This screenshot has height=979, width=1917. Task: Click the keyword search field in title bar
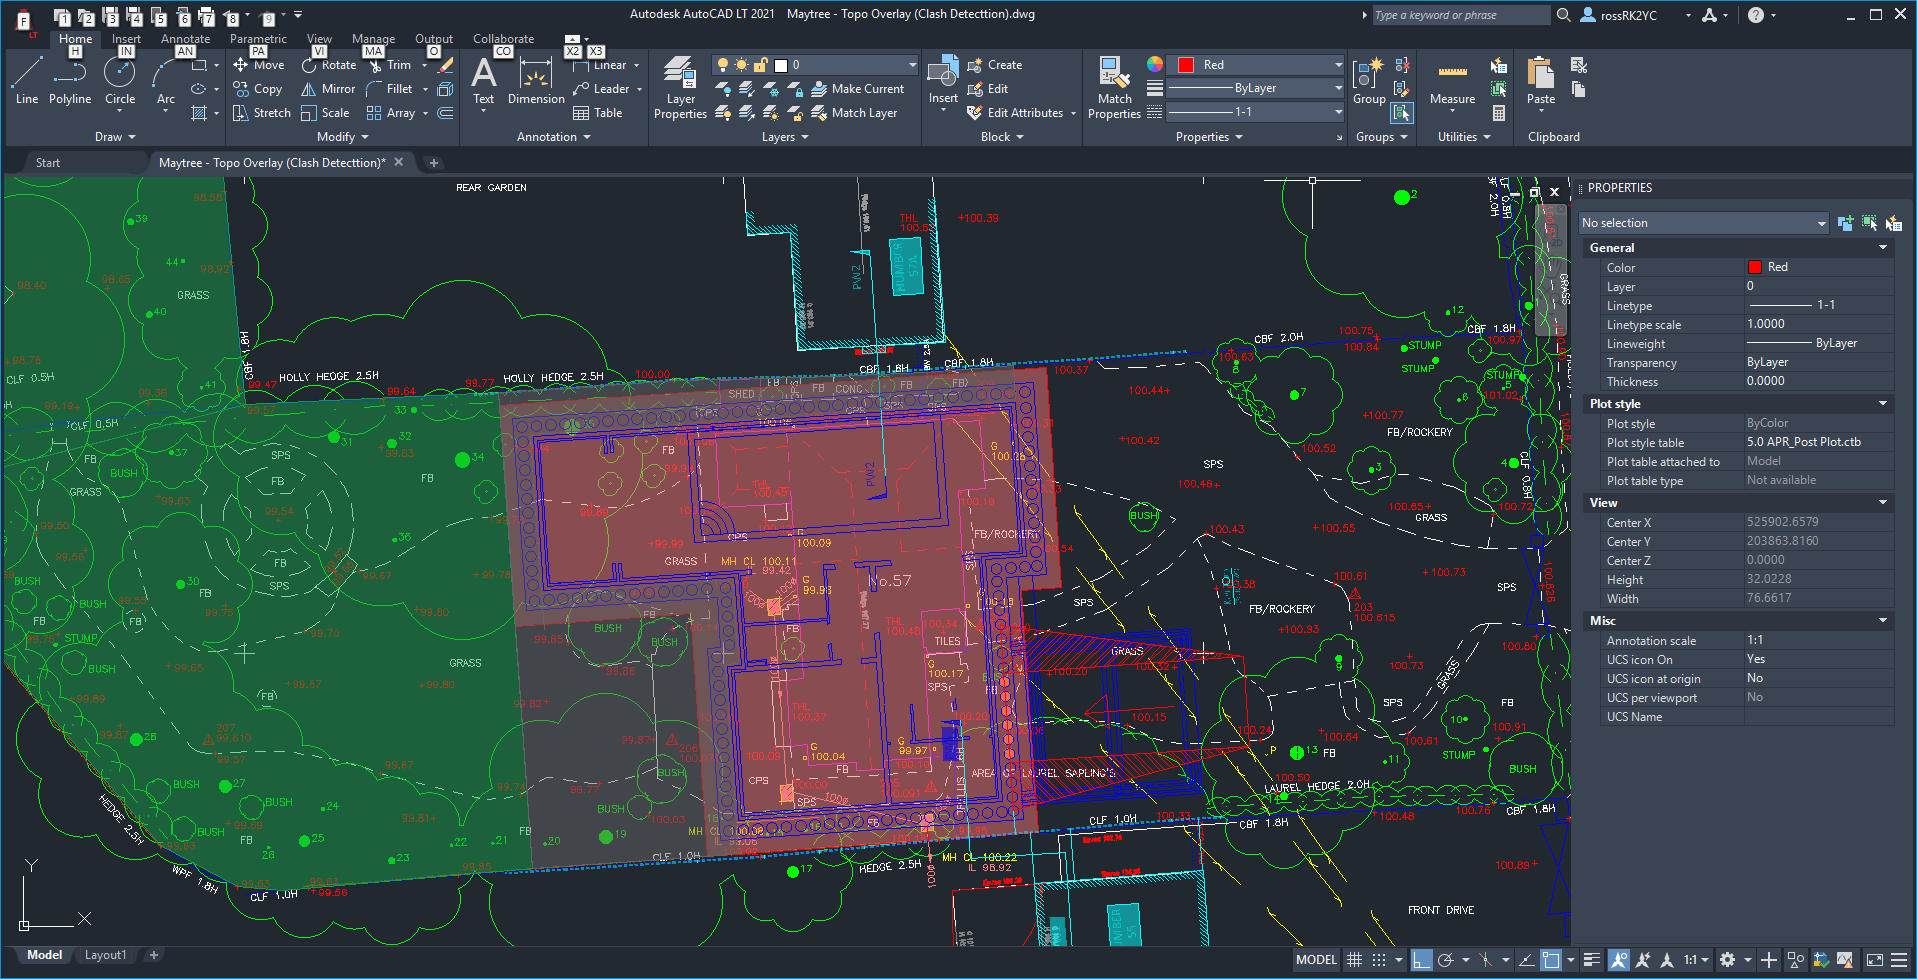pos(1460,14)
